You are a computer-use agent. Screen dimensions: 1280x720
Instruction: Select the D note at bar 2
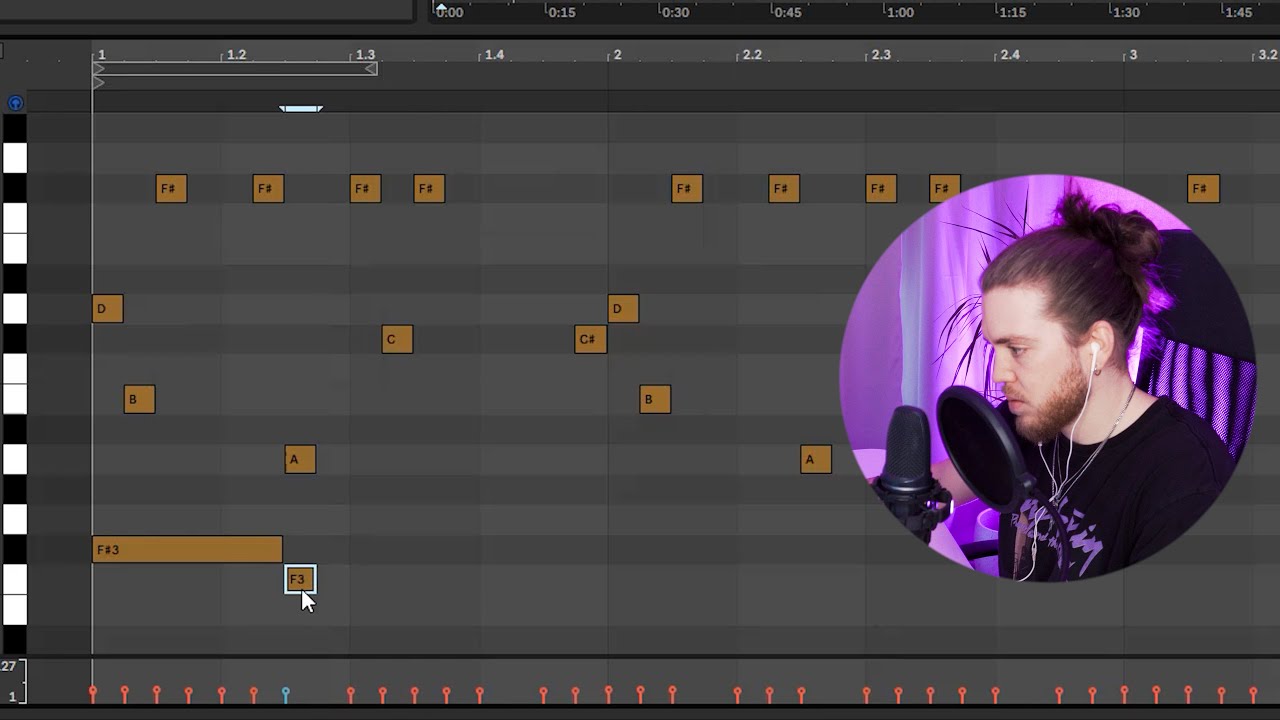[623, 308]
